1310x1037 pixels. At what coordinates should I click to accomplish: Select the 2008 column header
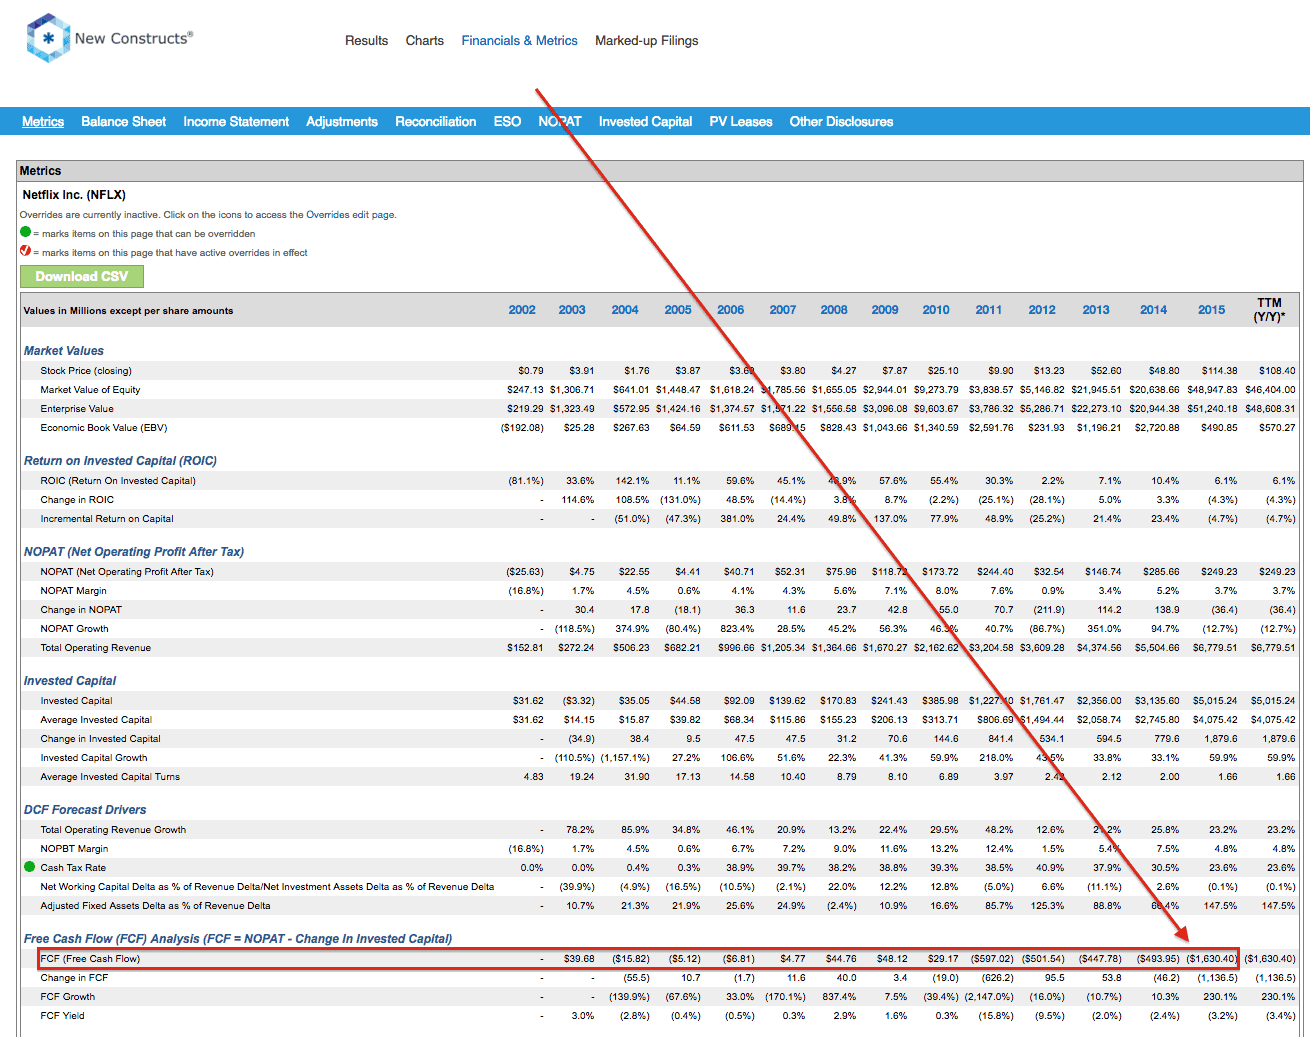click(834, 310)
